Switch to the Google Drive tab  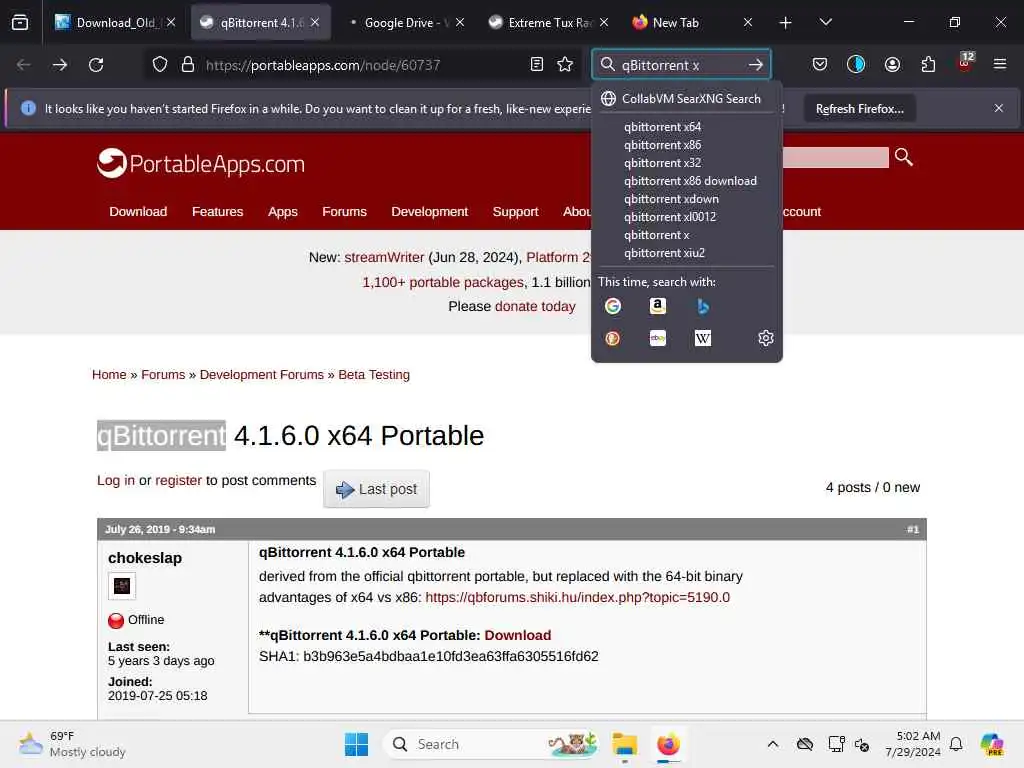(x=405, y=23)
